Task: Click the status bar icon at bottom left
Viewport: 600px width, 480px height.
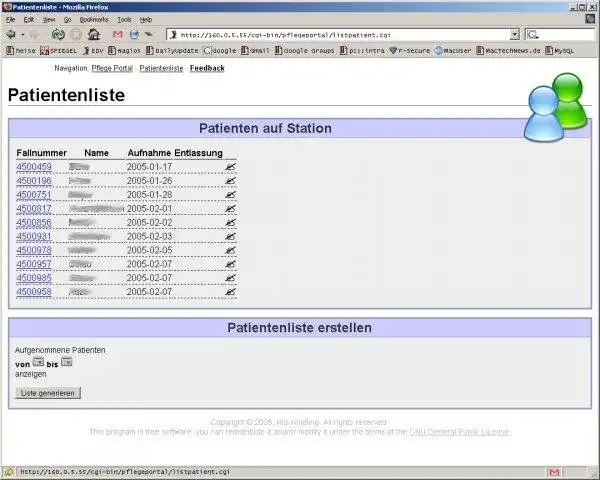Action: click(8, 472)
